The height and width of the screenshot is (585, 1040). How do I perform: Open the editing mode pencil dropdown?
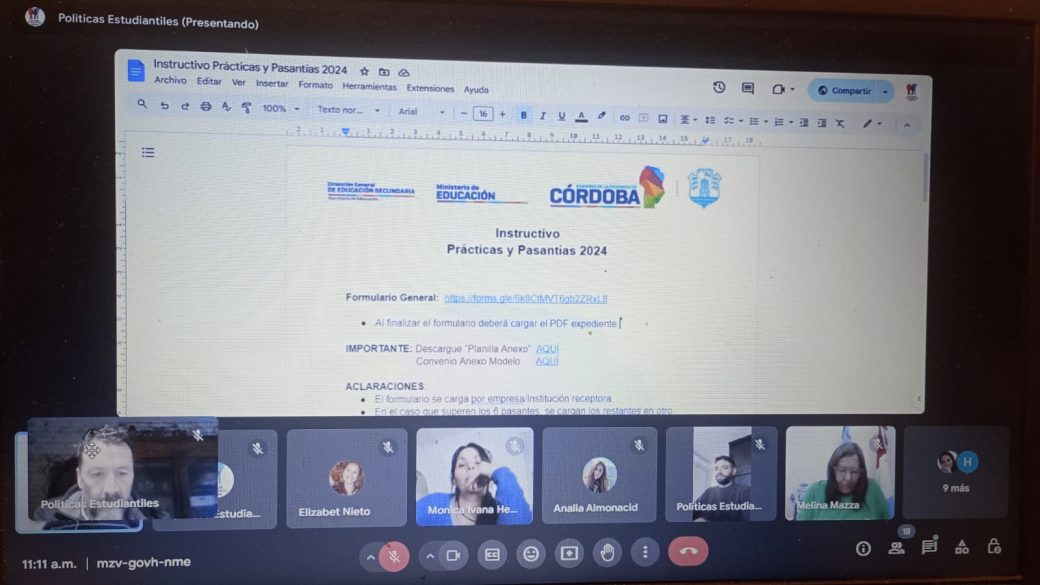(x=872, y=124)
